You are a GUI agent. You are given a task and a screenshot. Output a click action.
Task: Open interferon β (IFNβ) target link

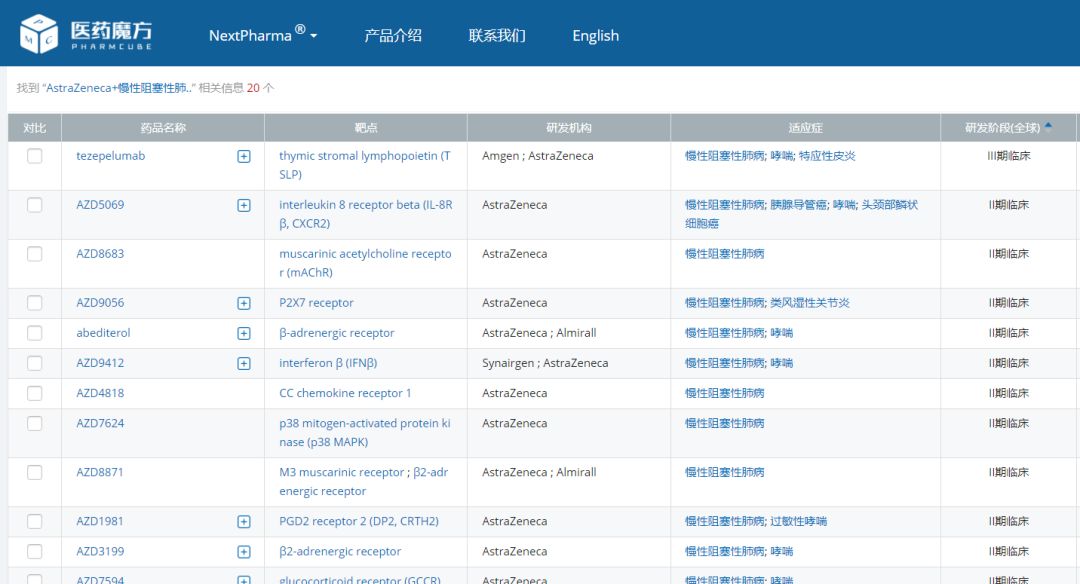[328, 363]
